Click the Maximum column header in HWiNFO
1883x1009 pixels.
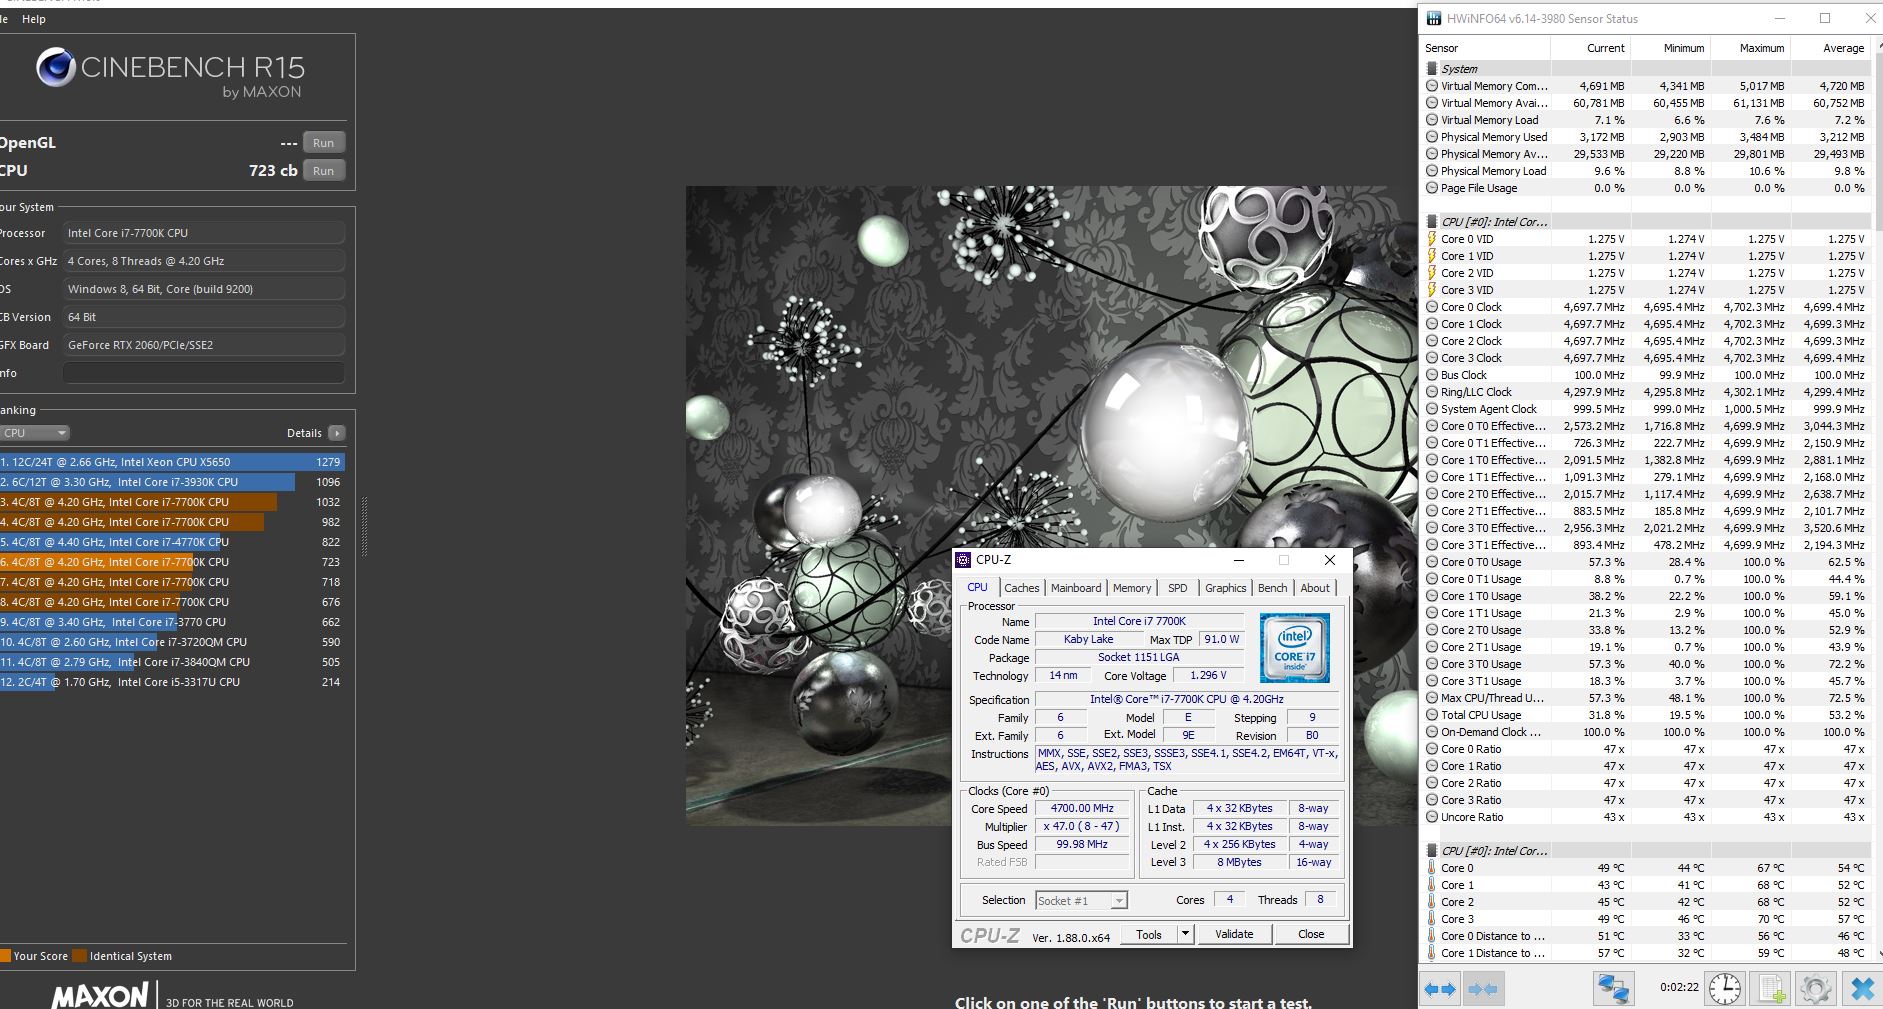click(1750, 48)
